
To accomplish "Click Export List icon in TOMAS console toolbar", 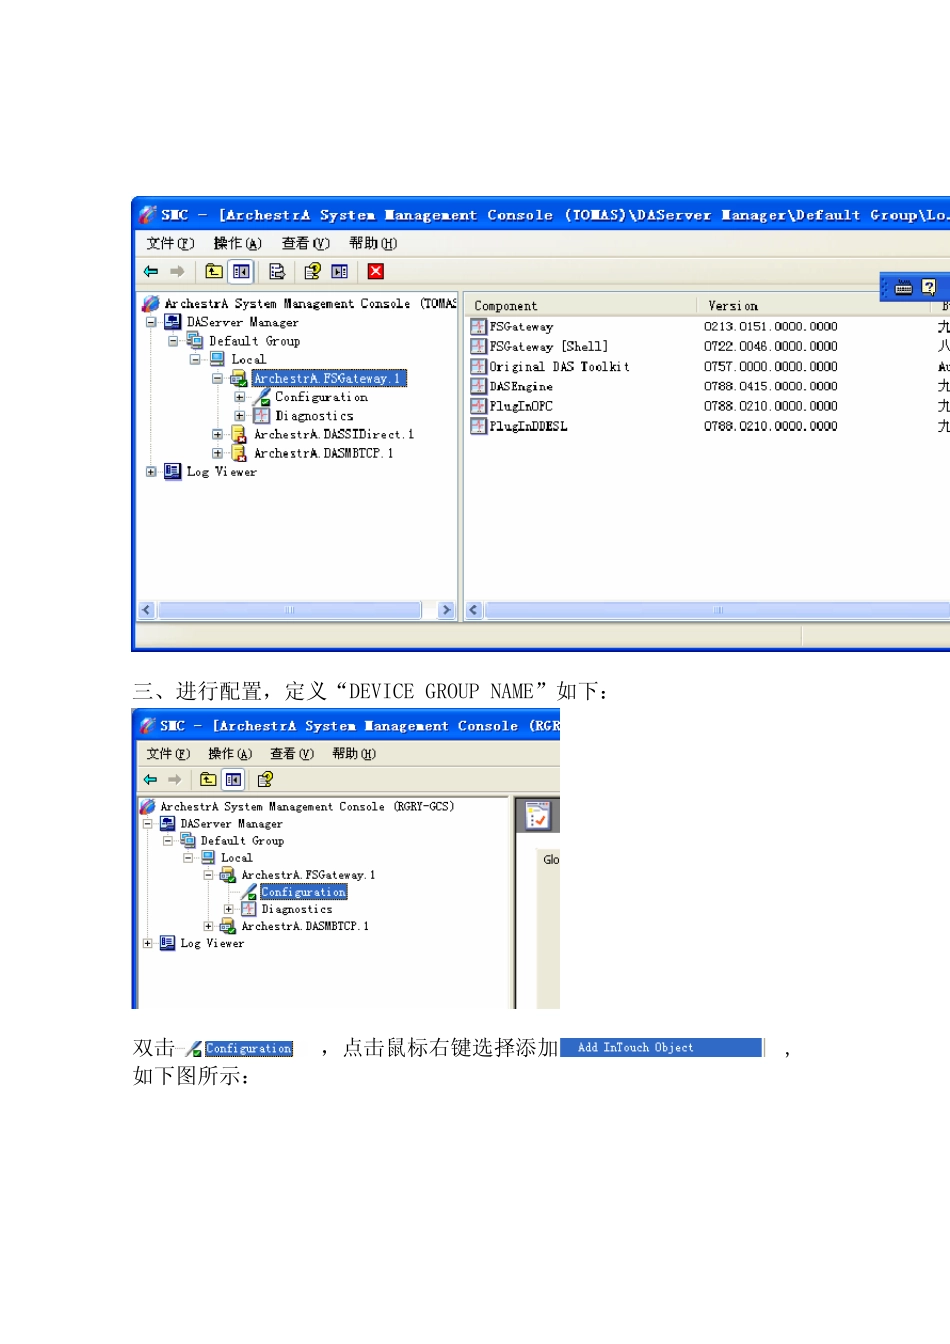I will click(x=277, y=271).
